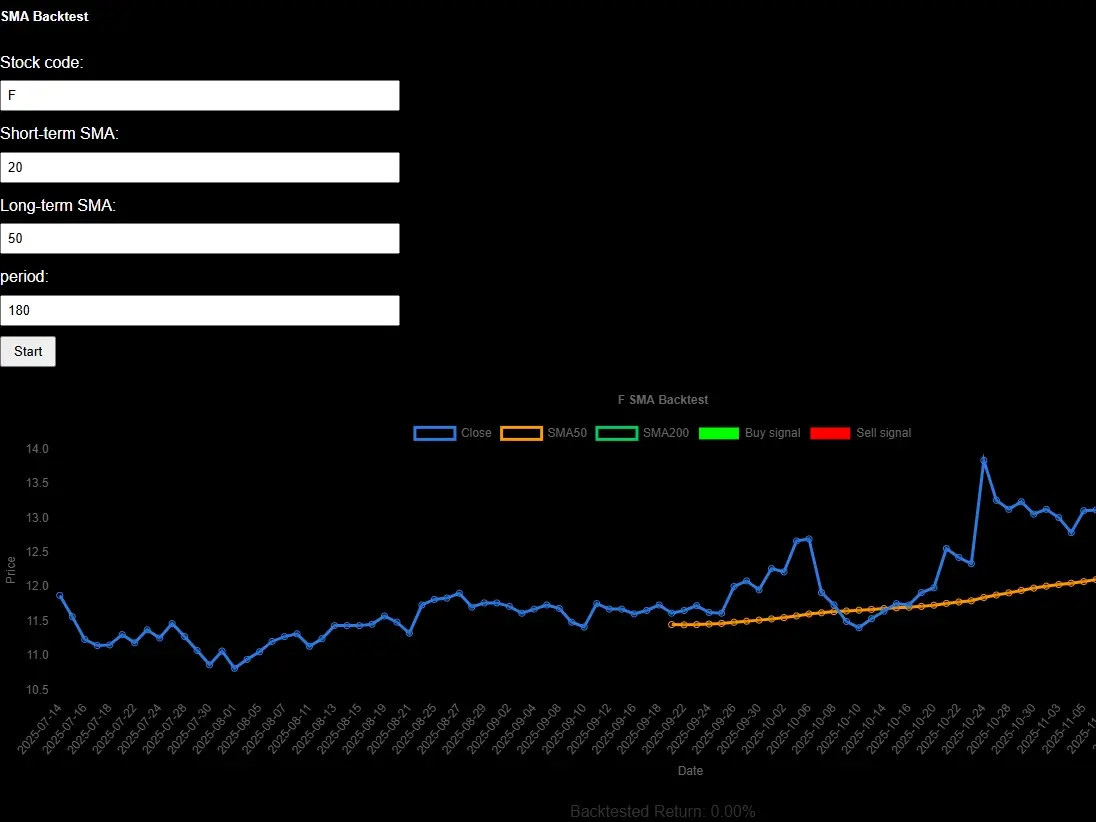The image size is (1096, 822).
Task: Focus the Short-term SMA input box
Action: pyautogui.click(x=200, y=168)
